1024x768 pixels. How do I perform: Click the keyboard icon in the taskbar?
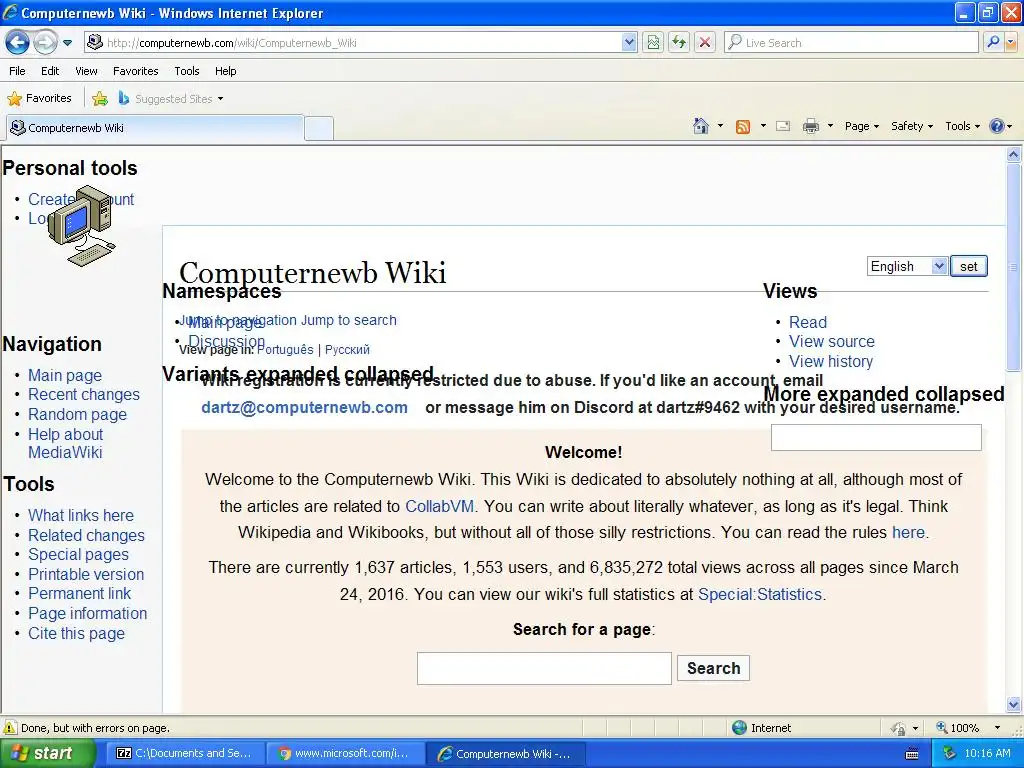[x=912, y=754]
